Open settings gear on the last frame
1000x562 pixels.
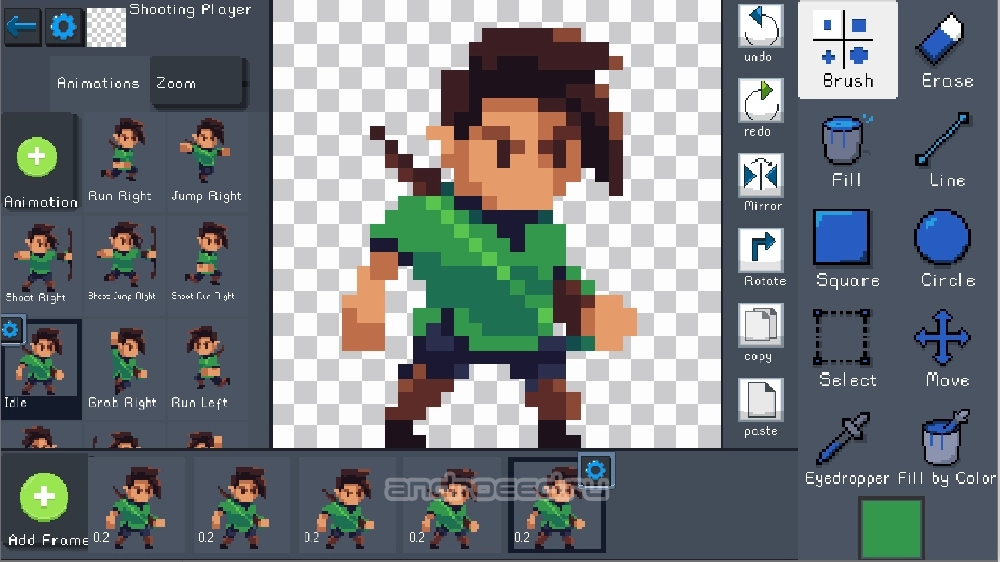pos(596,470)
